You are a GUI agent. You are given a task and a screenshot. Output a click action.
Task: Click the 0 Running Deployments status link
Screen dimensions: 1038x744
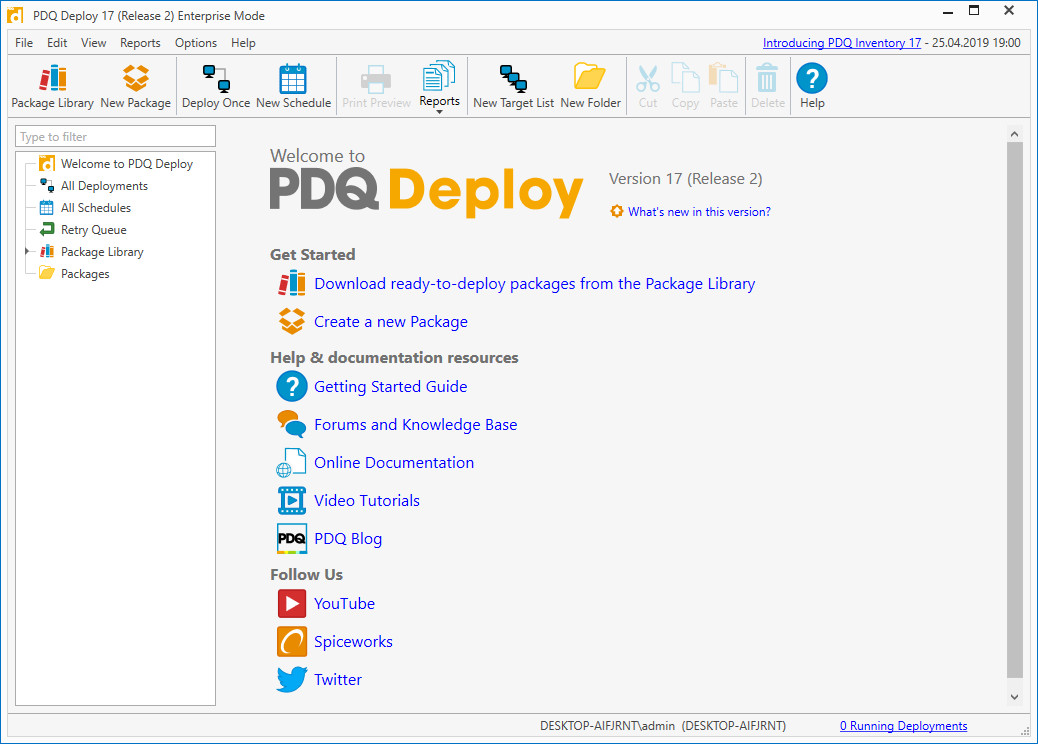tap(903, 726)
